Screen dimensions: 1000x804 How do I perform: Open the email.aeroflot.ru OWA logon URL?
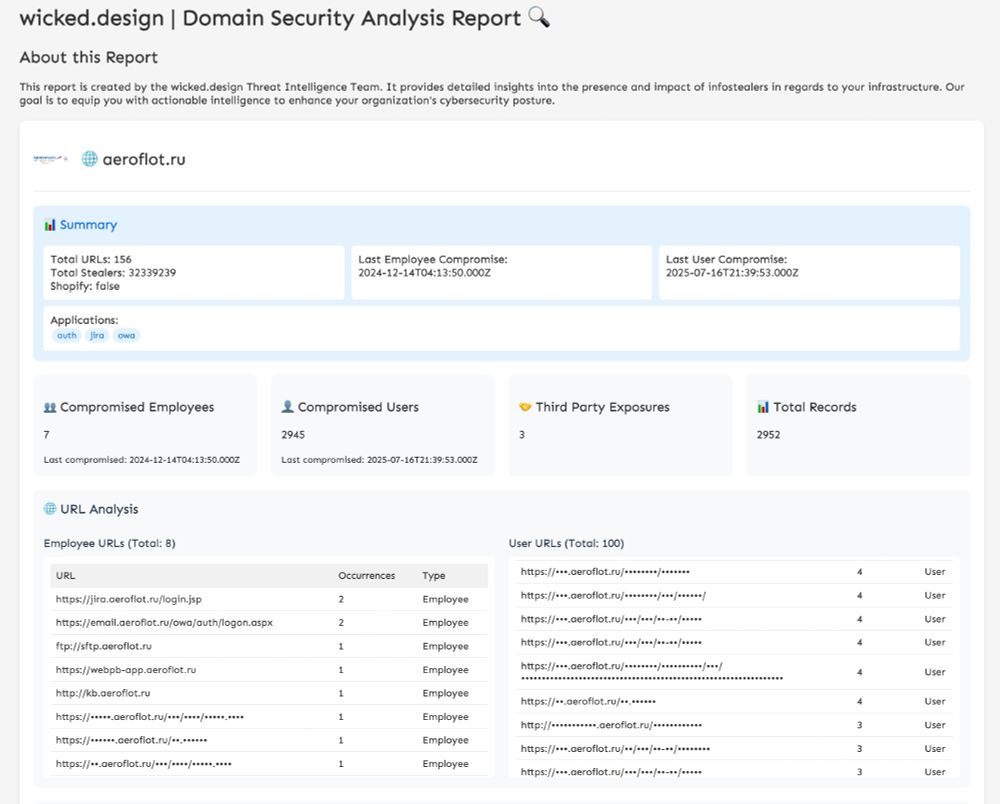tap(164, 623)
